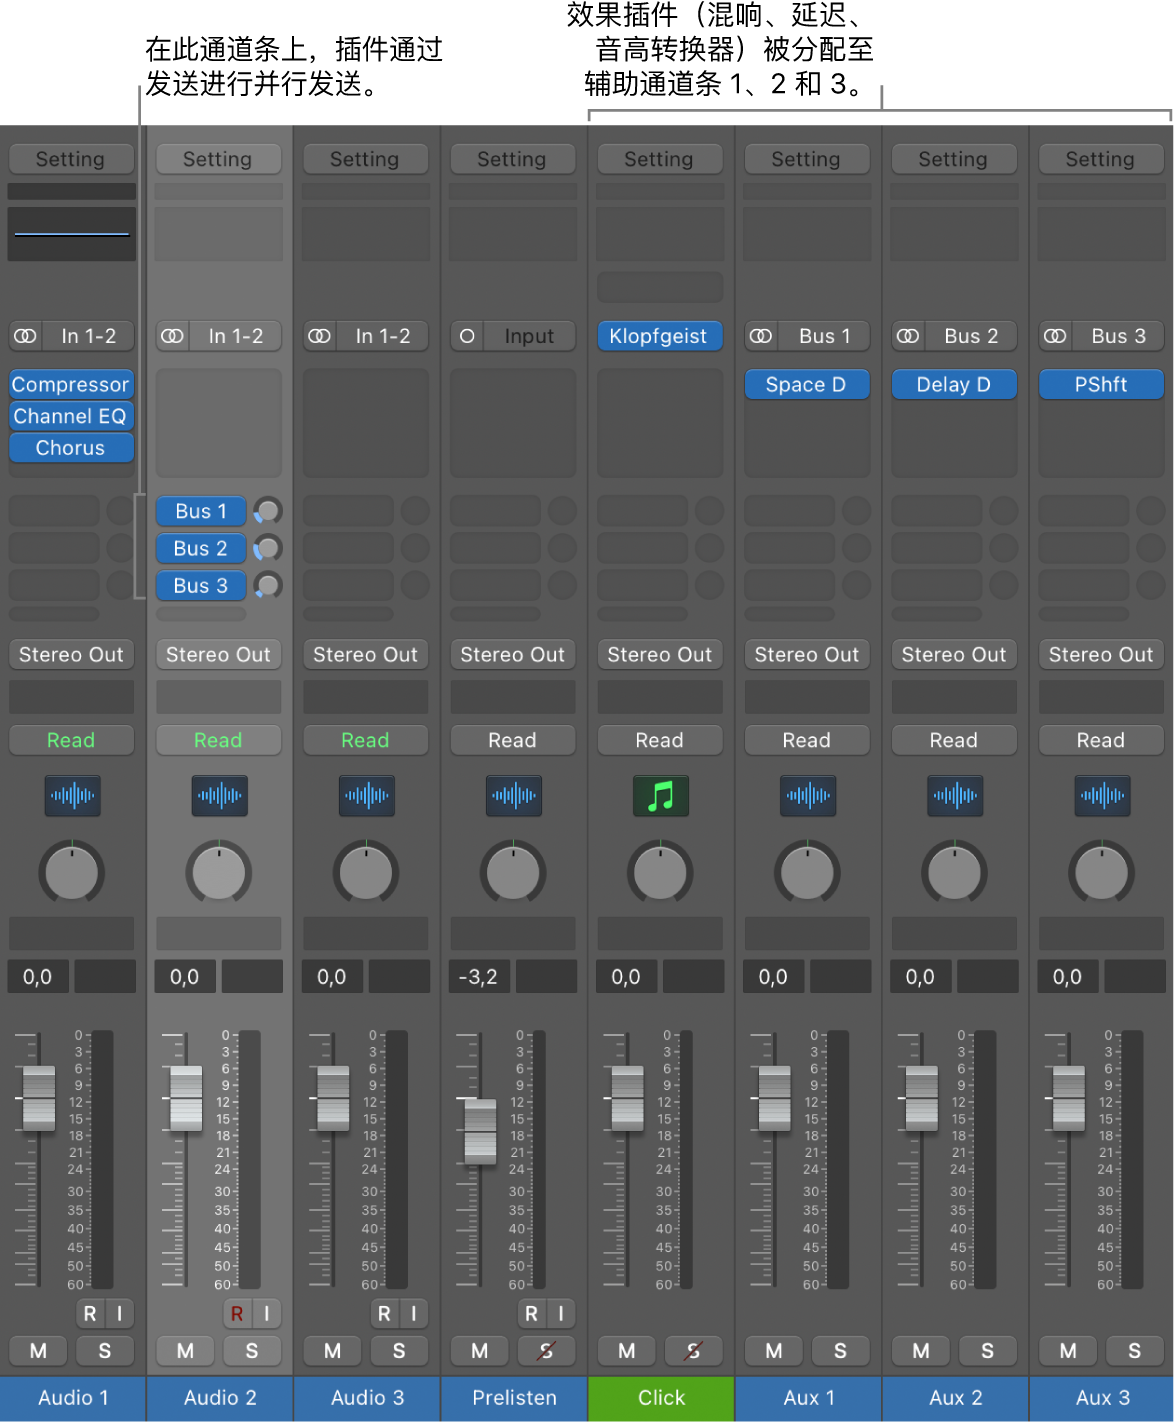Click the green music note icon on Click

660,796
